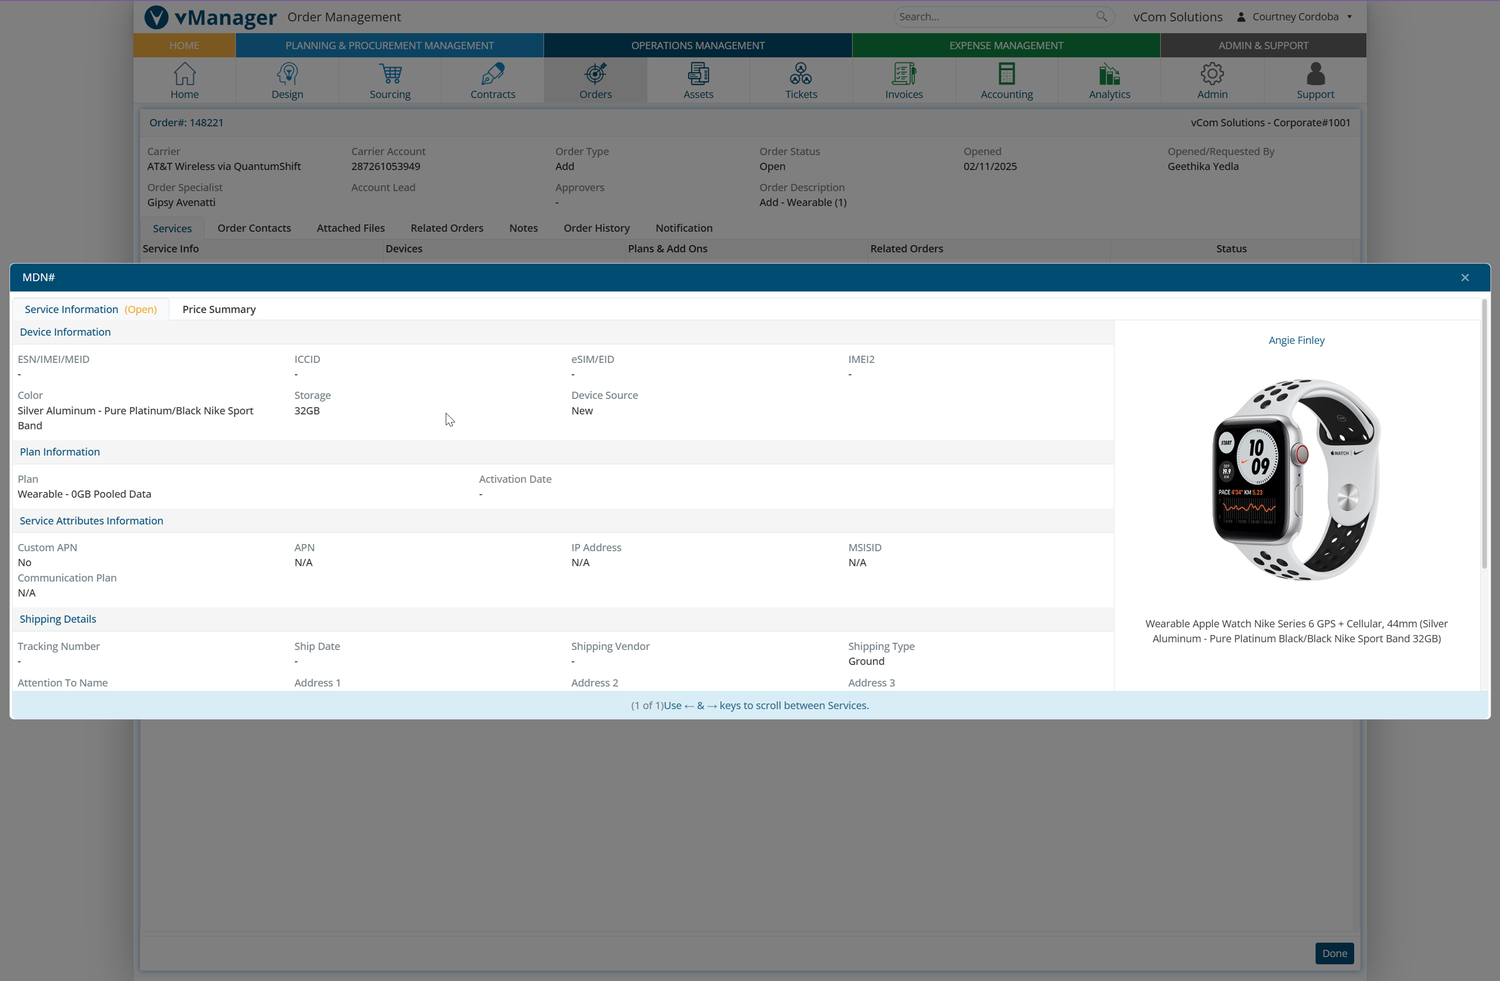Screen dimensions: 1500x981
Task: Click the vCom Solutions company name
Action: 1178,17
